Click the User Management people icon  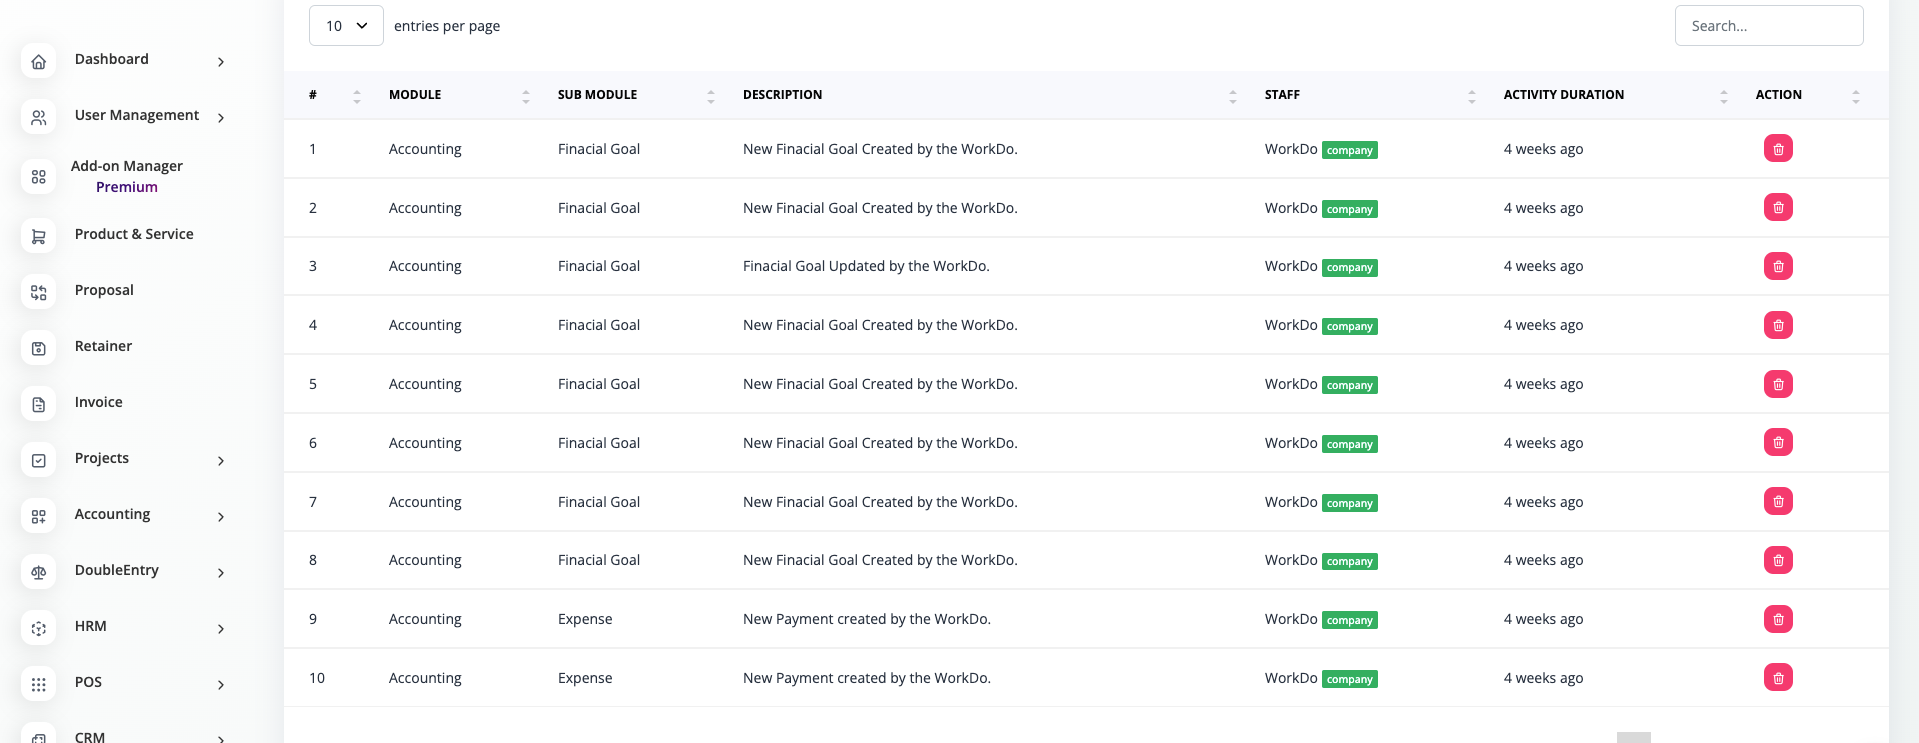pyautogui.click(x=38, y=118)
